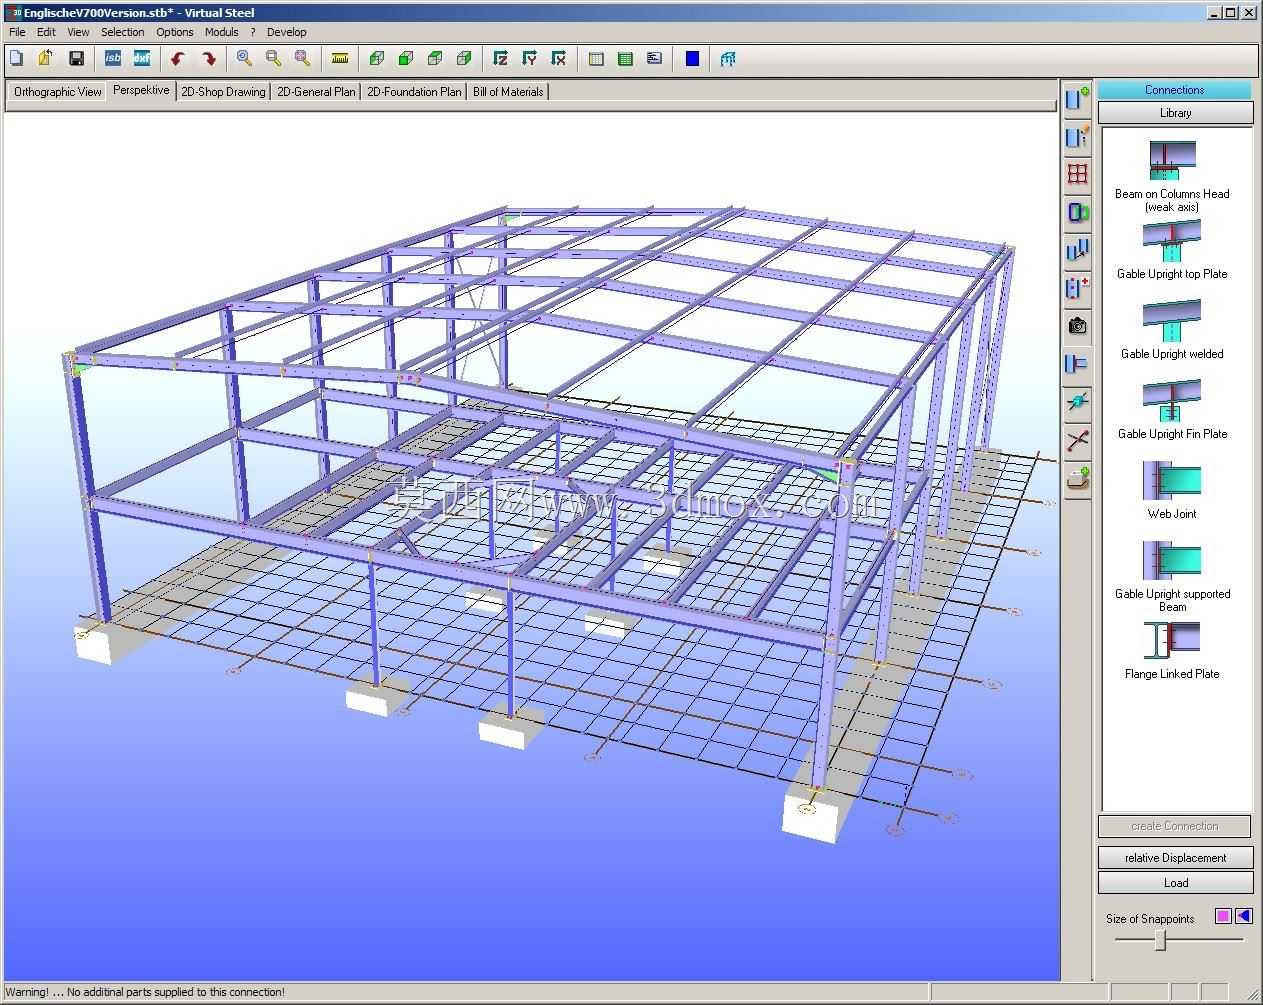The height and width of the screenshot is (1005, 1263).
Task: Set view along the Z axis icon
Action: click(x=501, y=59)
